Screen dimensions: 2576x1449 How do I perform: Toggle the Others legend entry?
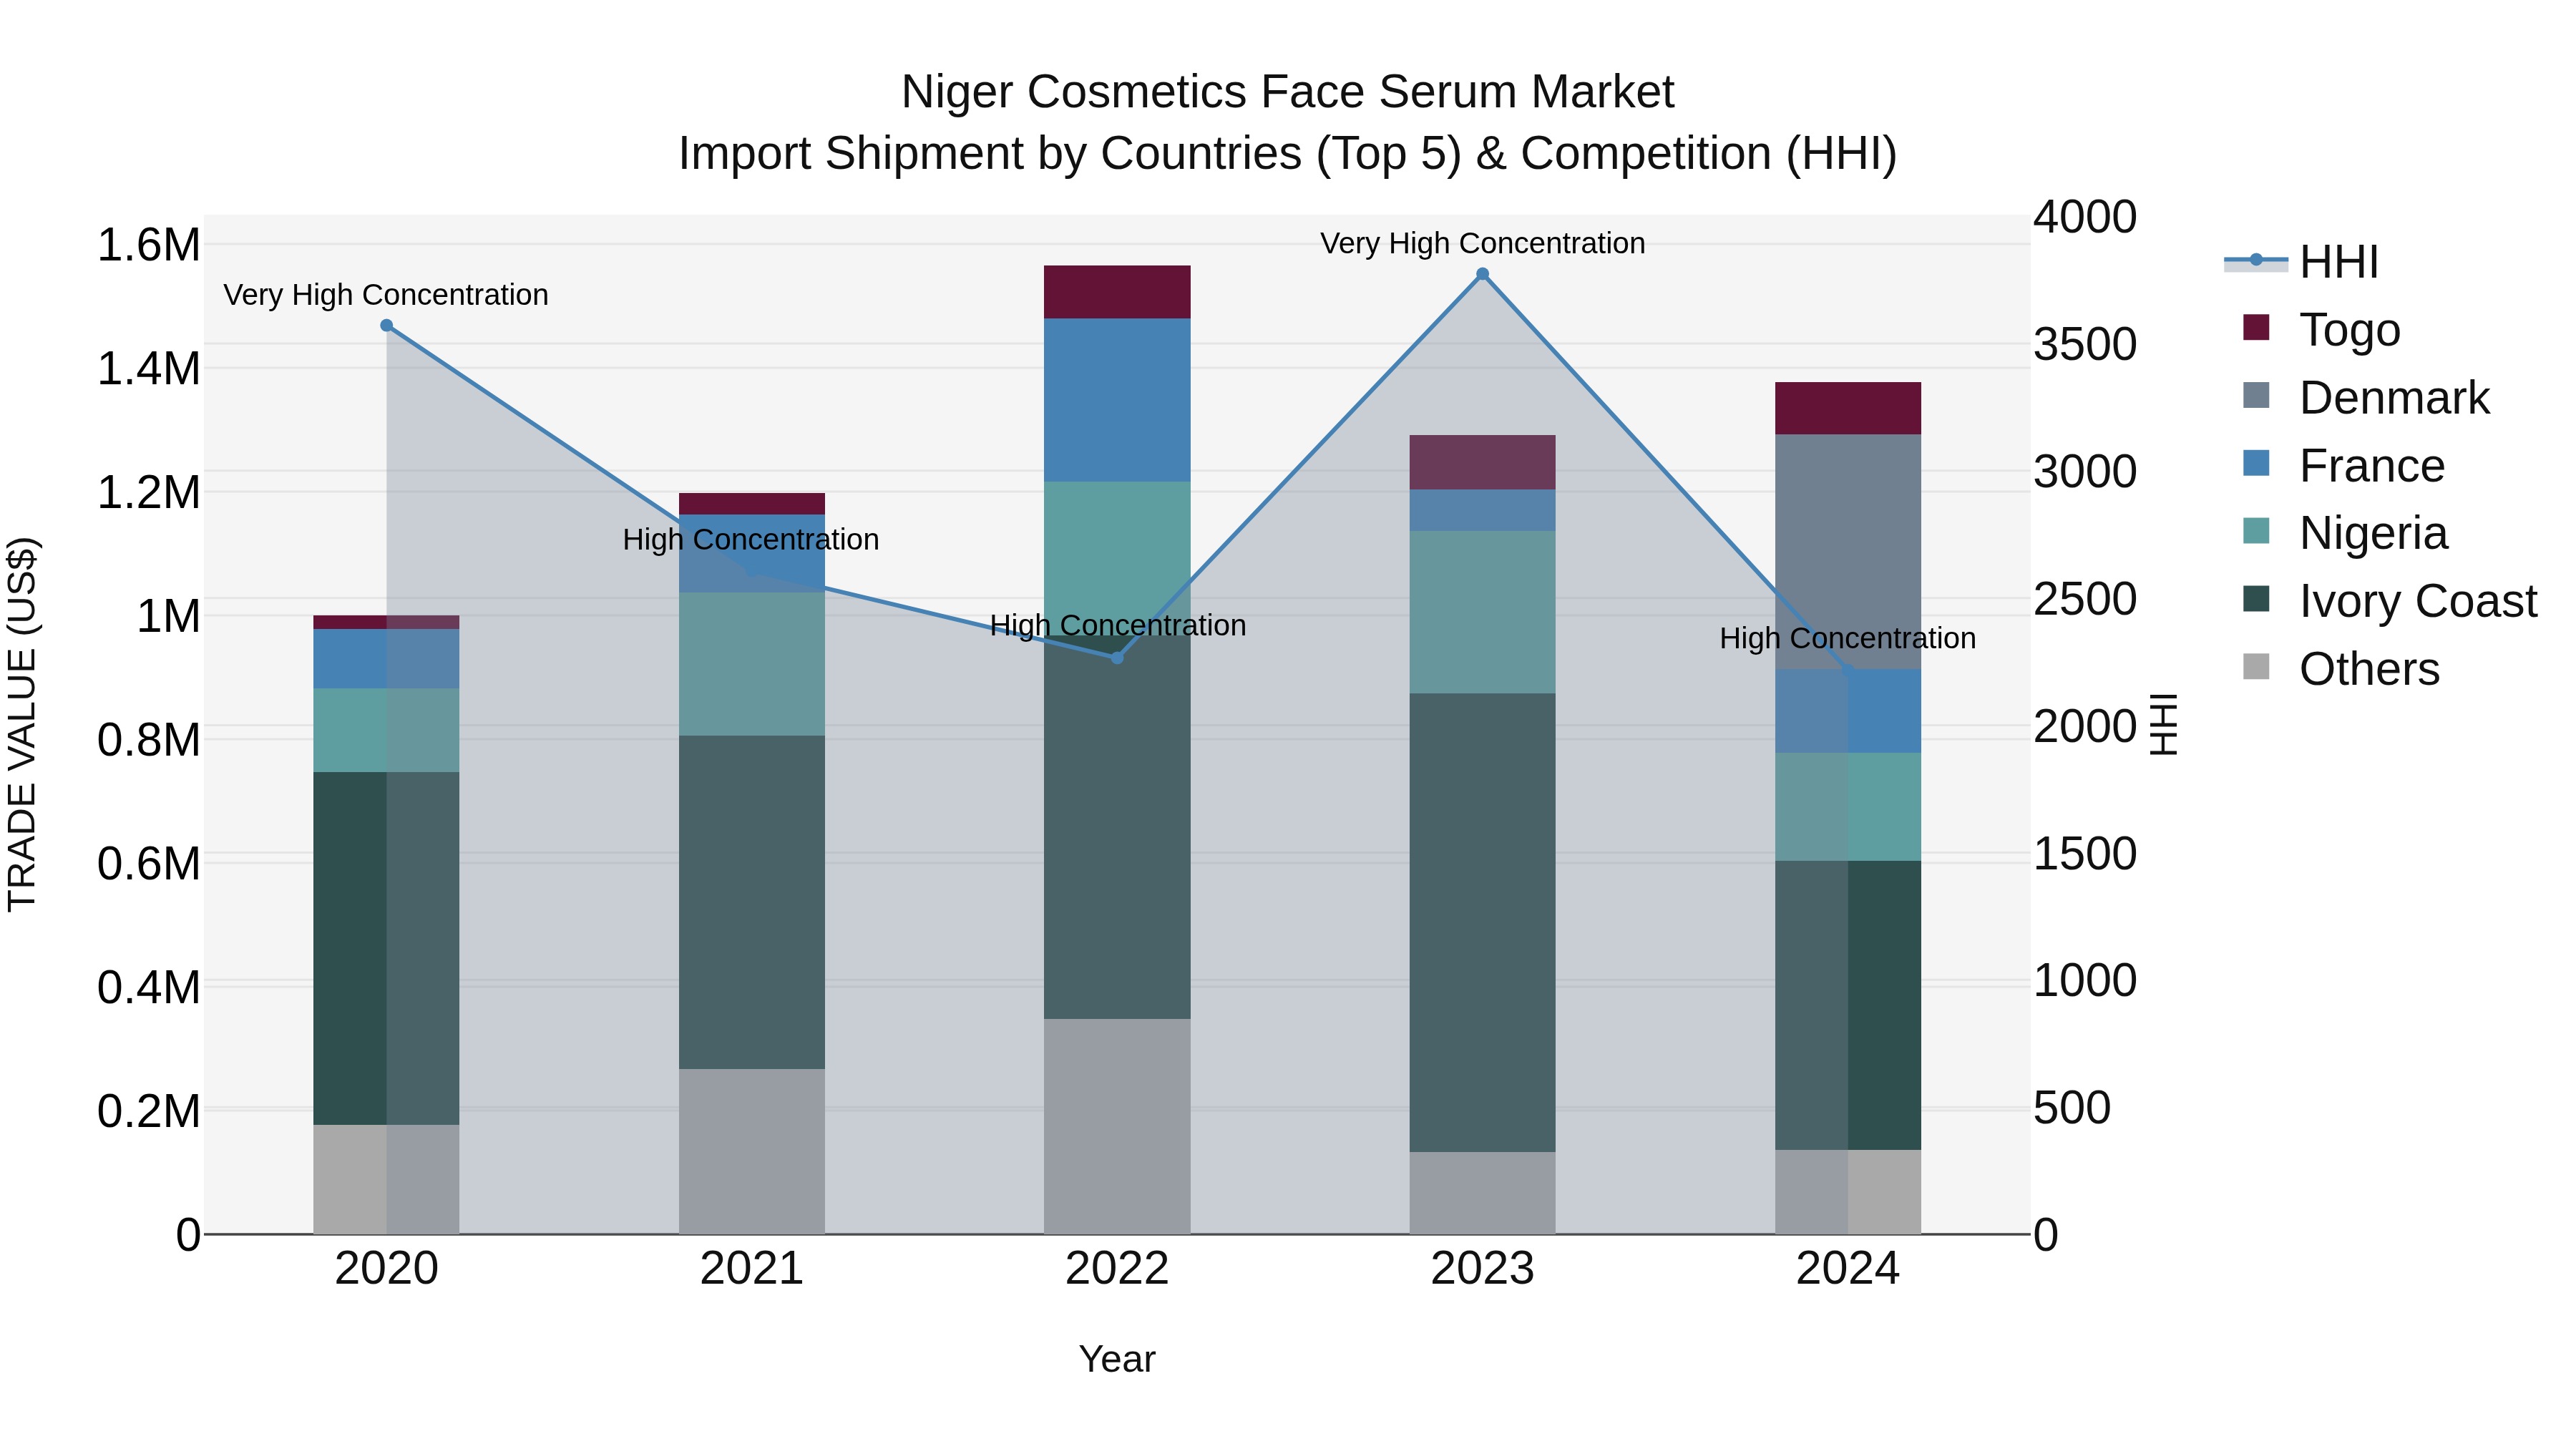(2341, 668)
